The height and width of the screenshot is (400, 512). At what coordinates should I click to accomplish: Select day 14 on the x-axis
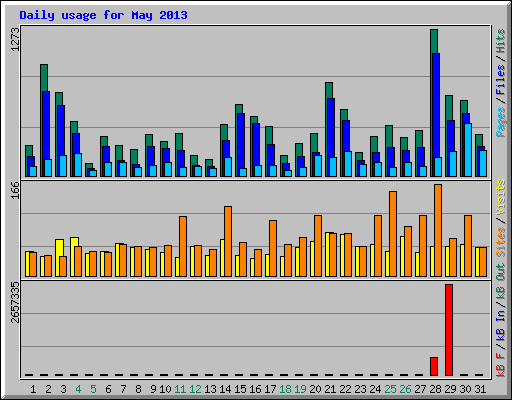(225, 389)
